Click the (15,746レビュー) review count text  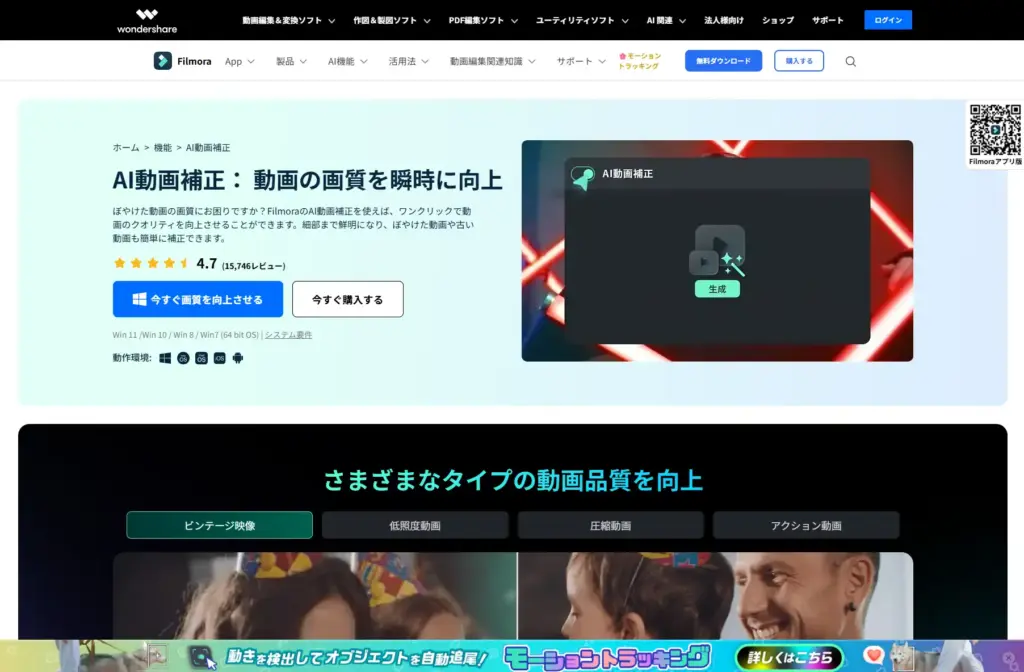[253, 266]
